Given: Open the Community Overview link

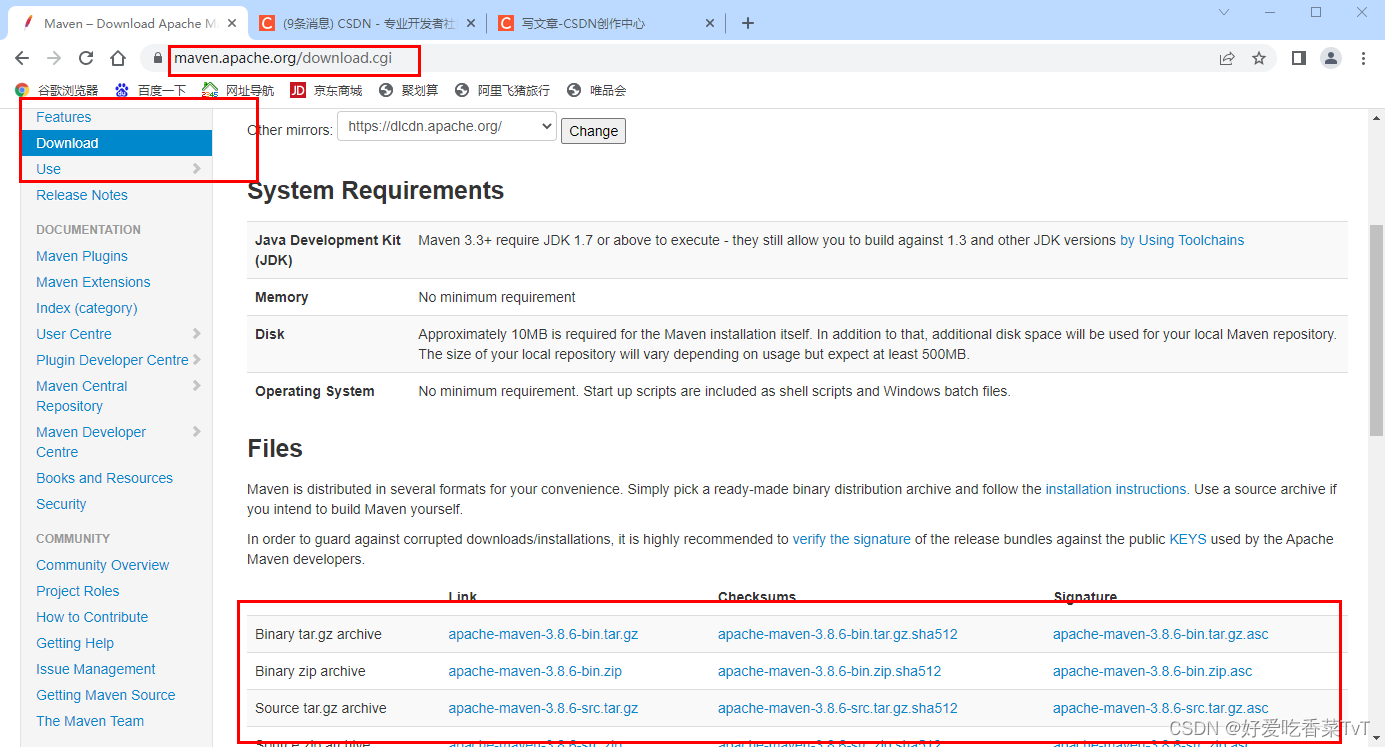Looking at the screenshot, I should tap(103, 565).
